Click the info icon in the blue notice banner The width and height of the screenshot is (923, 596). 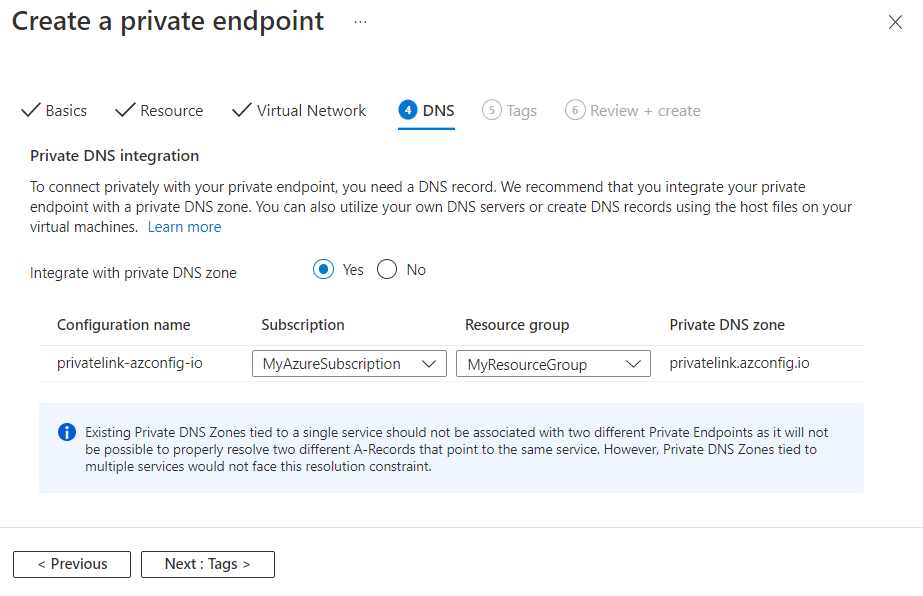click(66, 432)
